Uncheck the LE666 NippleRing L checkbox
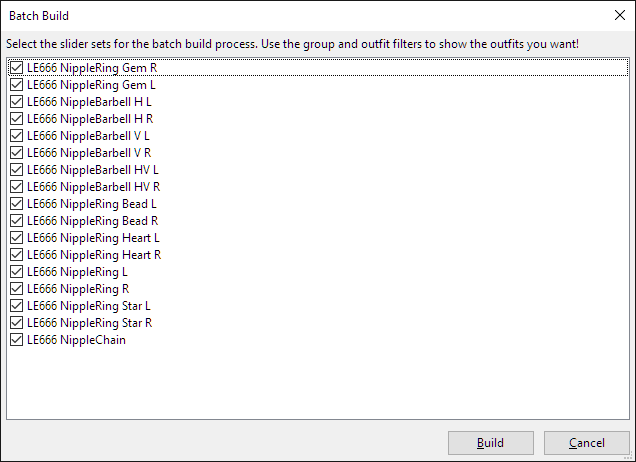This screenshot has width=636, height=462. click(x=16, y=272)
